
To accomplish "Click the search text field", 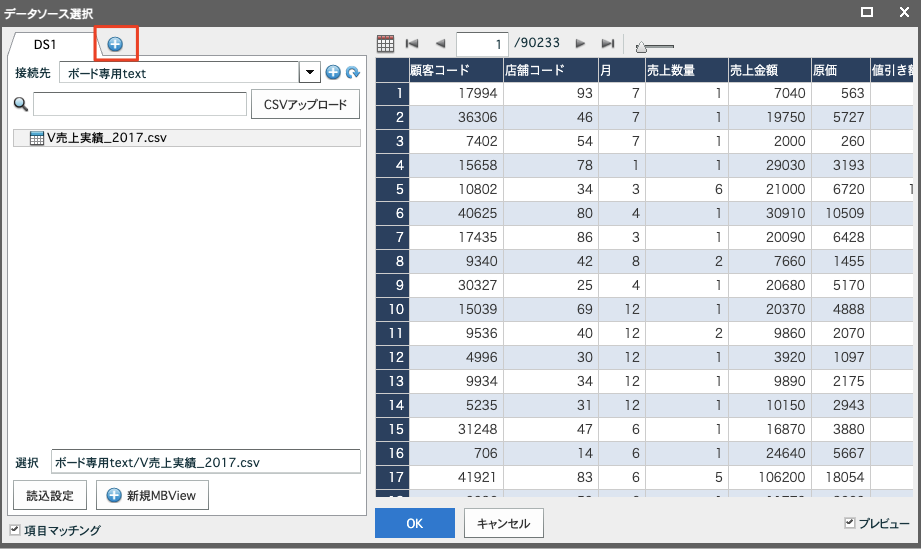I will tap(140, 105).
